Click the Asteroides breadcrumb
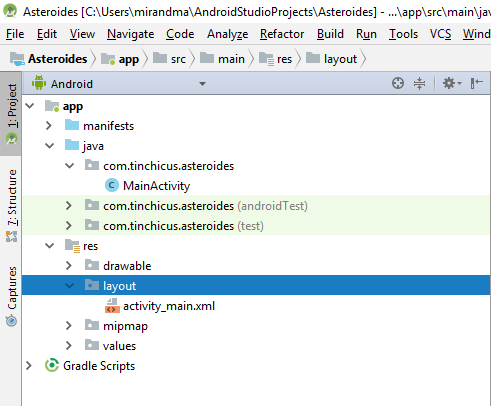Viewport: 491px width, 406px height. click(x=49, y=59)
